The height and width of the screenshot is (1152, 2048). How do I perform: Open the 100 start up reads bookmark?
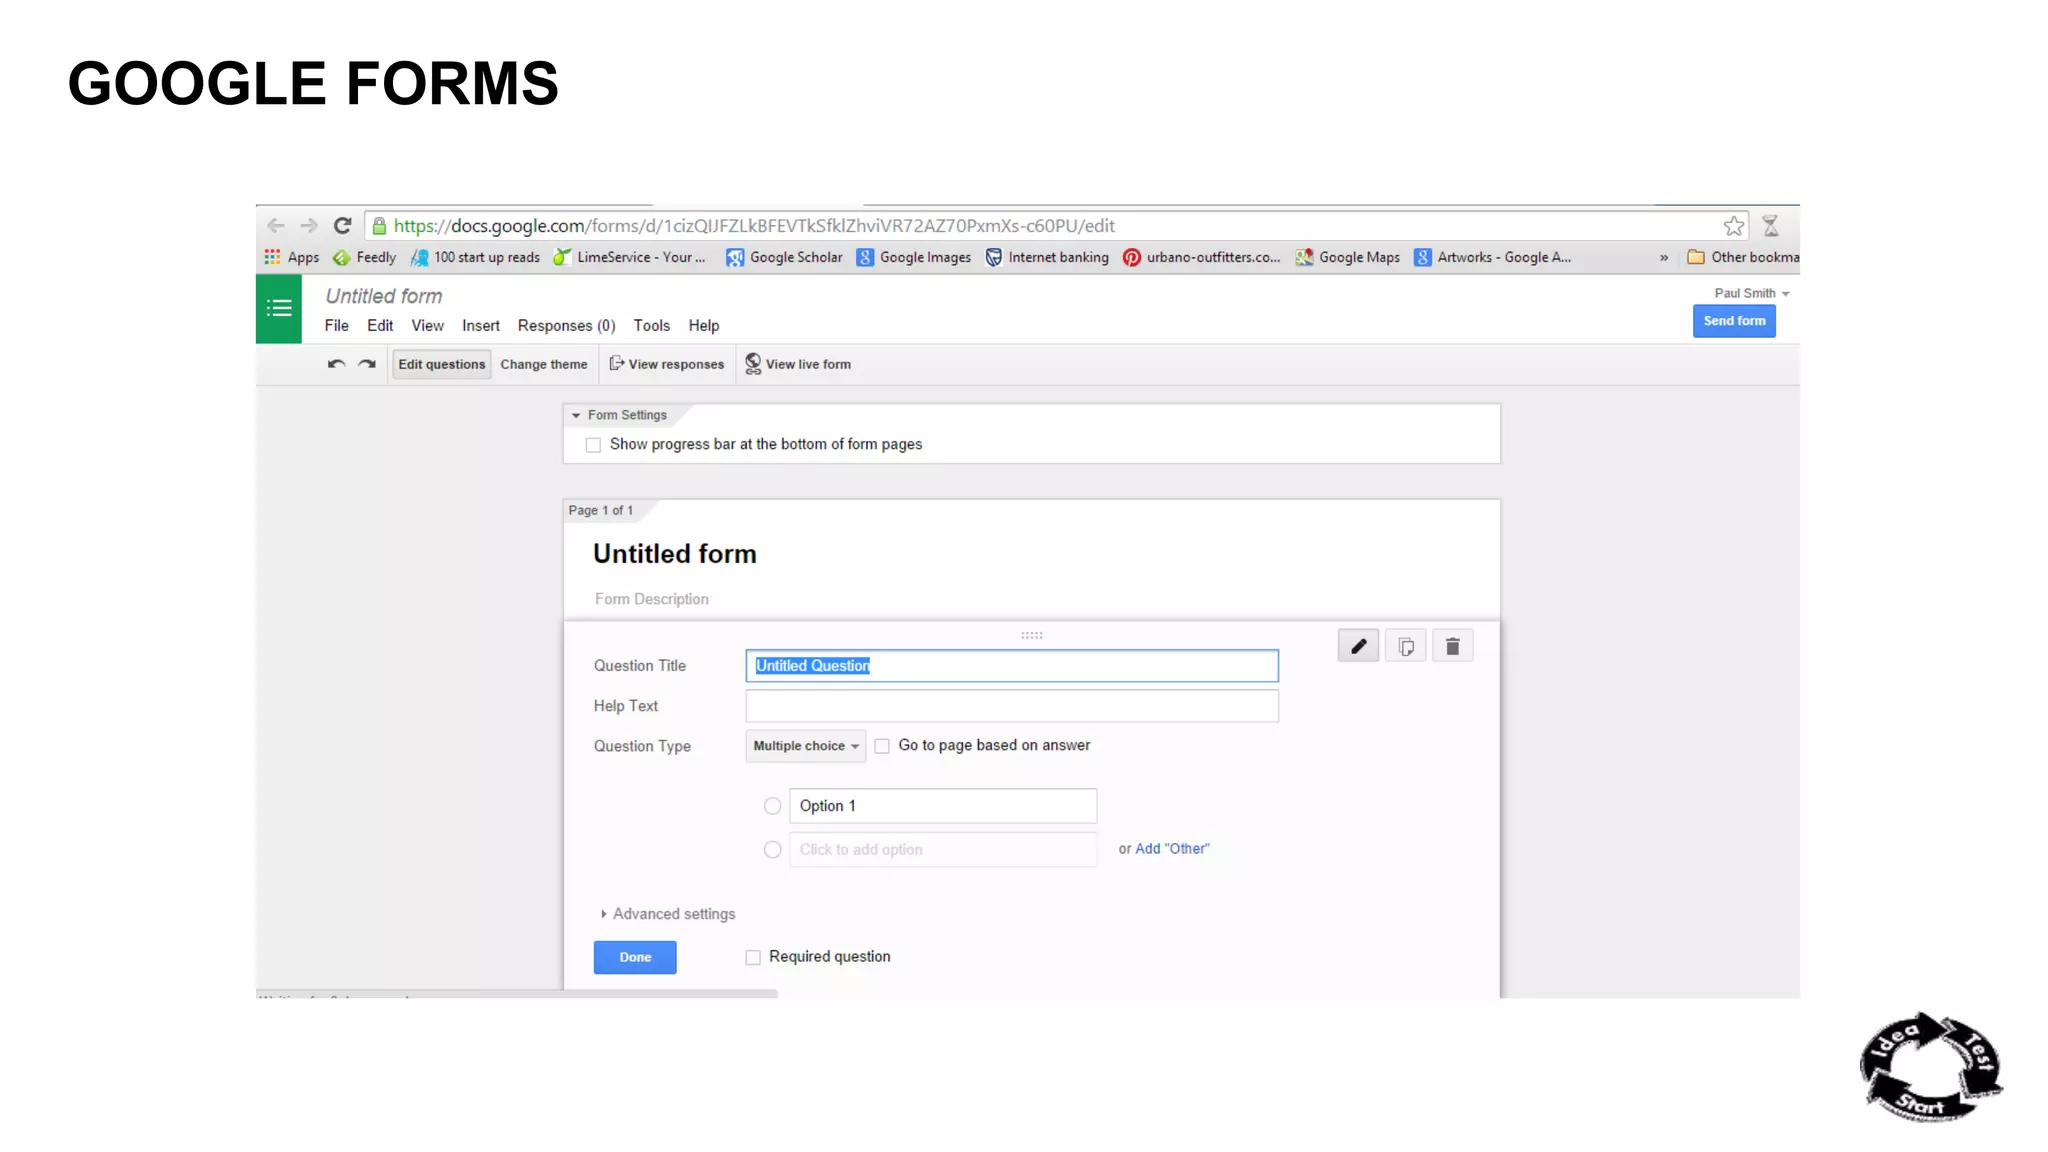pos(476,257)
